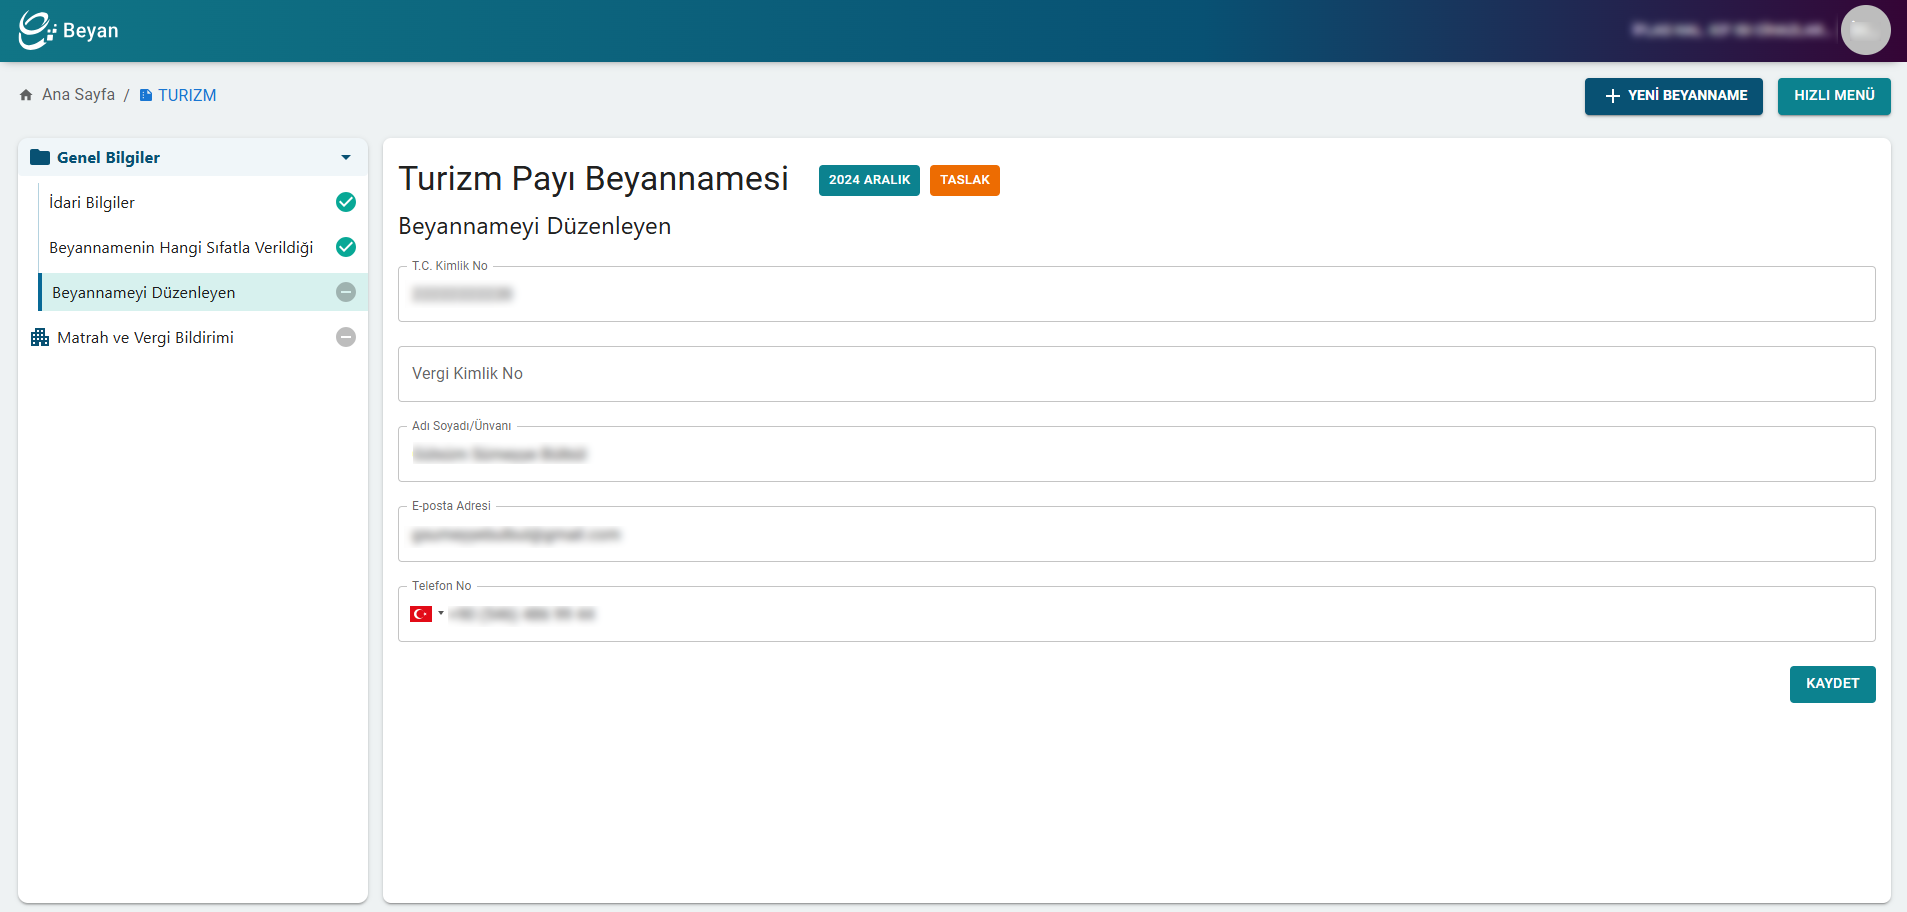The height and width of the screenshot is (912, 1907).
Task: Open the HIZLI MENÜ button
Action: tap(1834, 96)
